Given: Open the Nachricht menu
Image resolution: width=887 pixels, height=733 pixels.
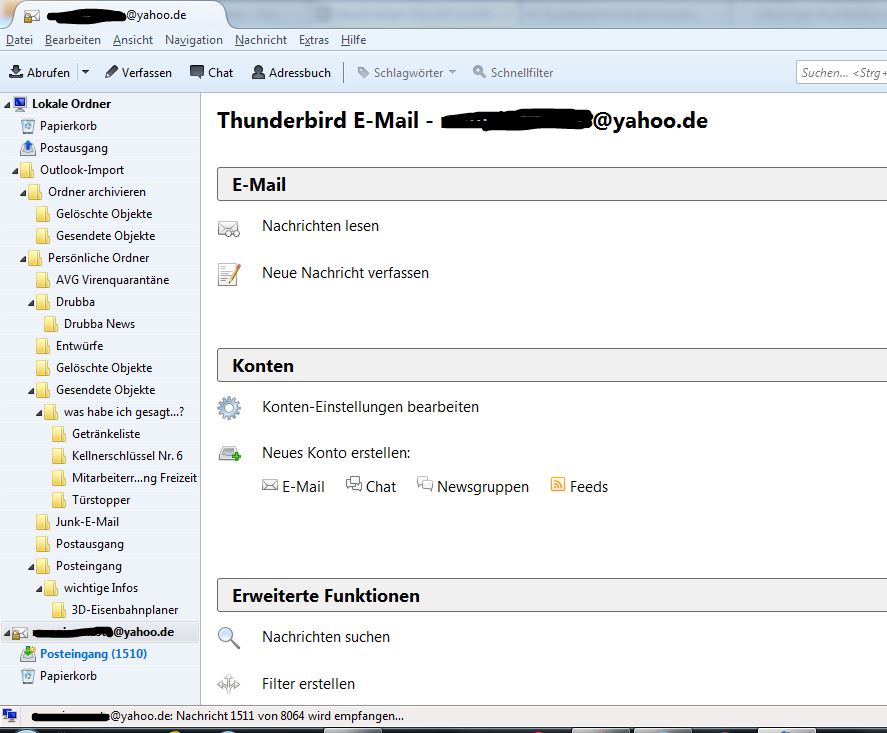Looking at the screenshot, I should point(261,40).
